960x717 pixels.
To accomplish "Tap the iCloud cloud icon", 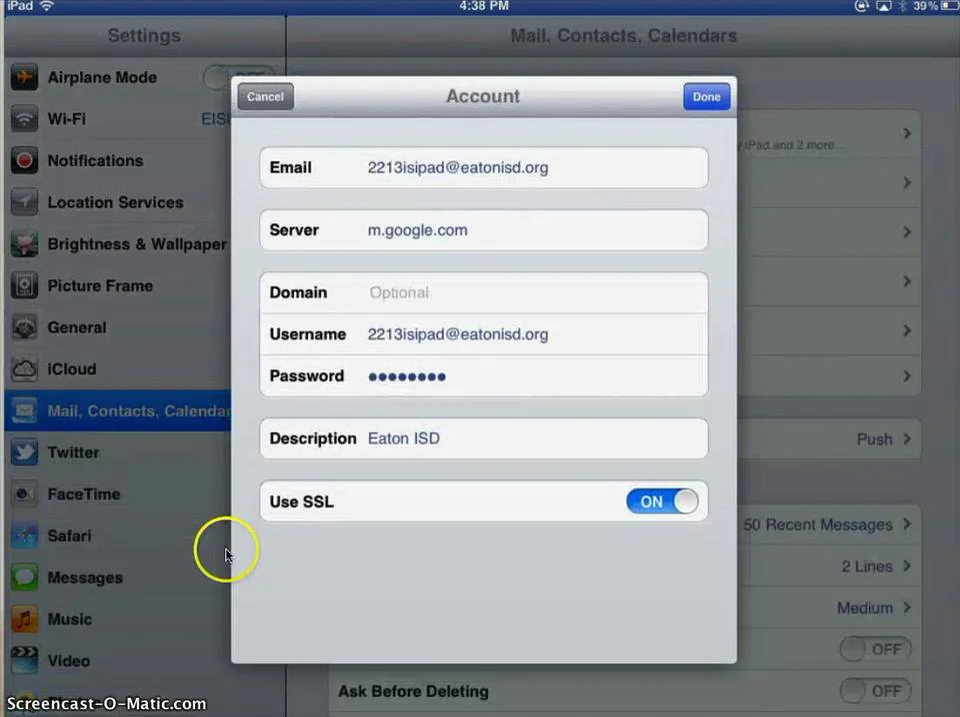I will tap(24, 369).
